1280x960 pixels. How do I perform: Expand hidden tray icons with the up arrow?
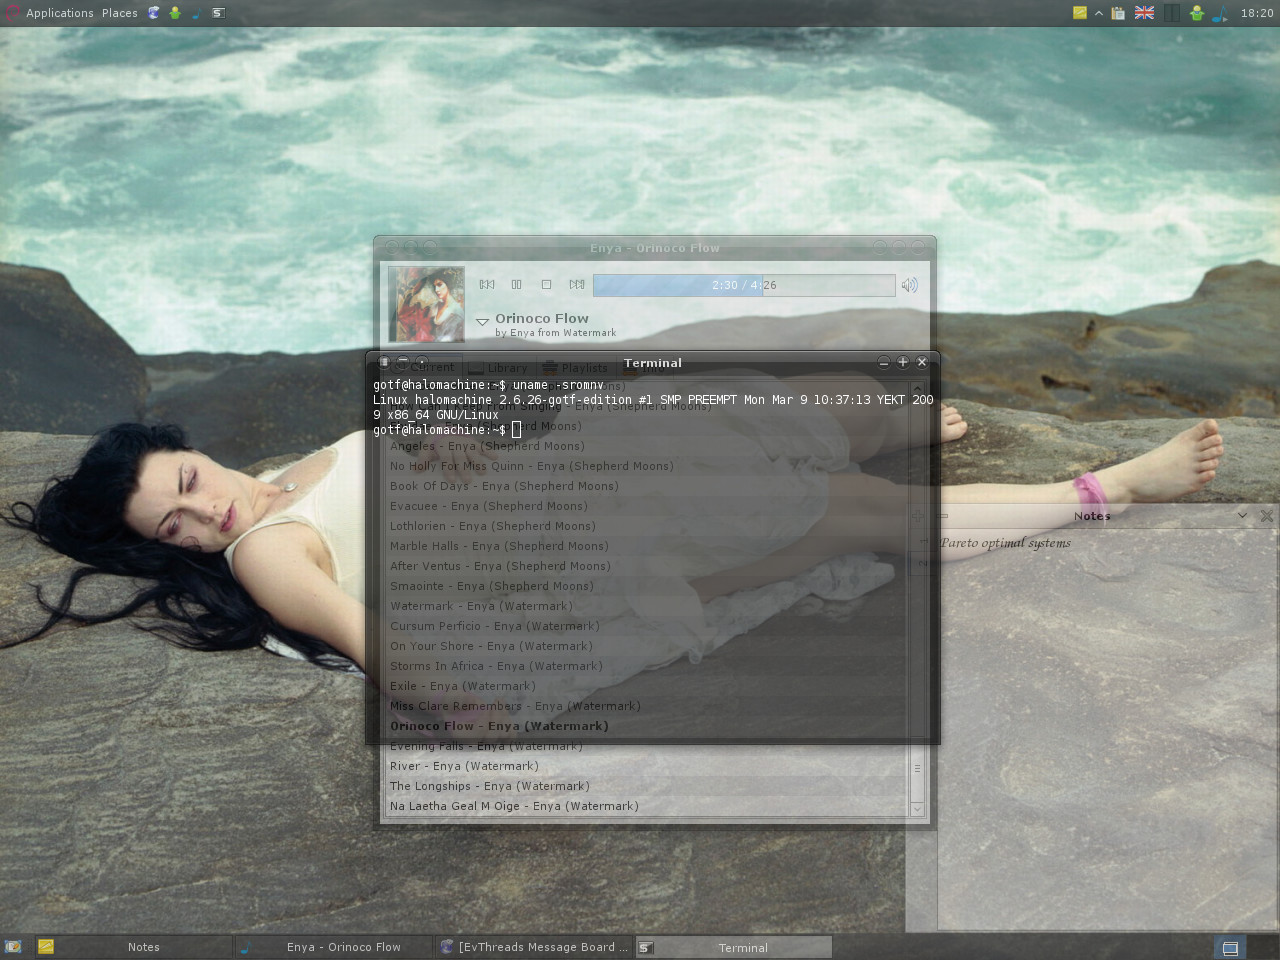[x=1099, y=13]
